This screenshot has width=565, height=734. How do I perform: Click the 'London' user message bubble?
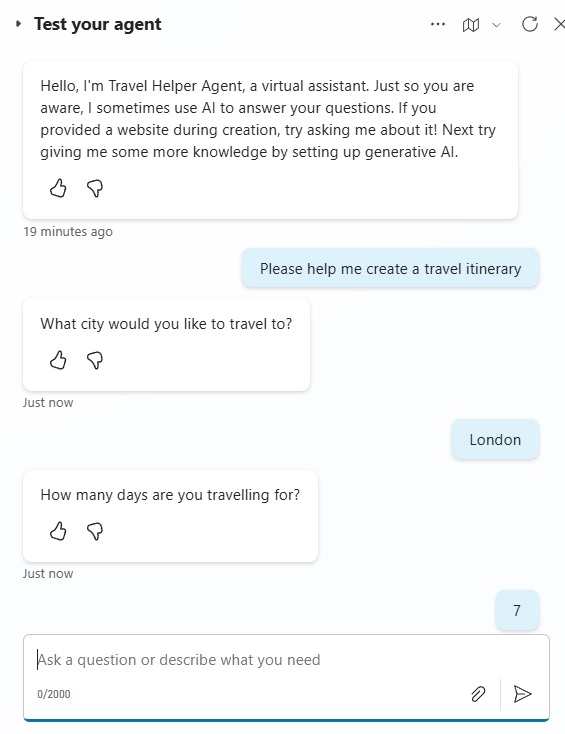pos(495,440)
